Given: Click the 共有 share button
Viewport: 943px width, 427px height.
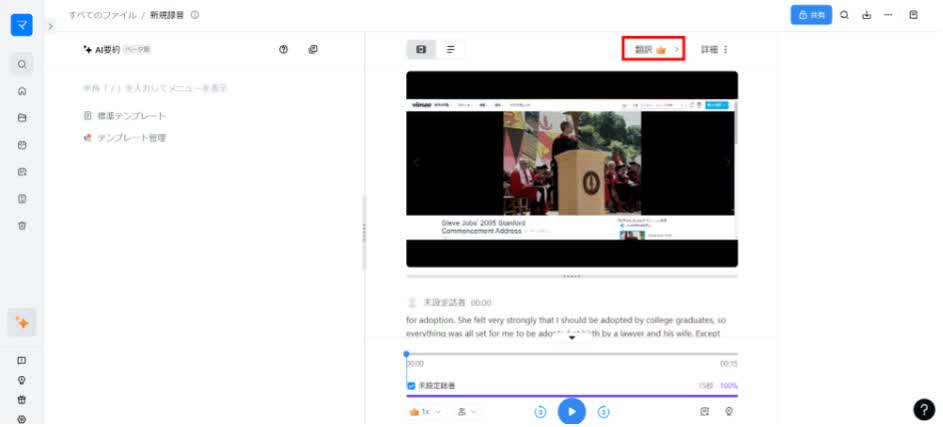Looking at the screenshot, I should point(811,15).
